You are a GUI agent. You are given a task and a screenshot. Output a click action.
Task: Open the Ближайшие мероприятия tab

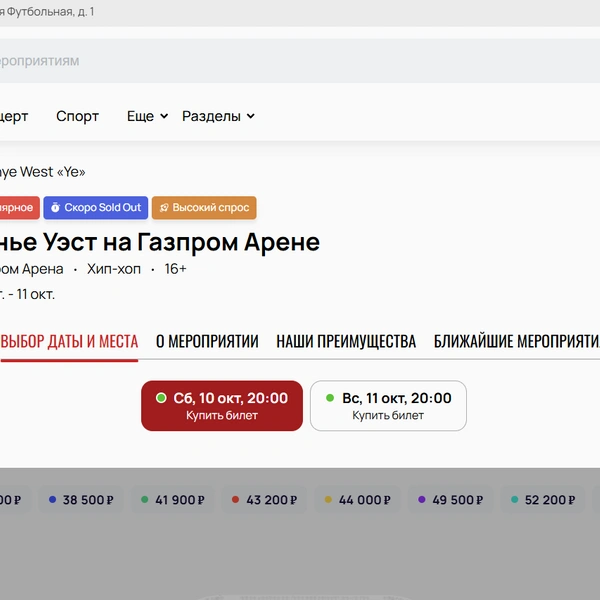pos(517,342)
